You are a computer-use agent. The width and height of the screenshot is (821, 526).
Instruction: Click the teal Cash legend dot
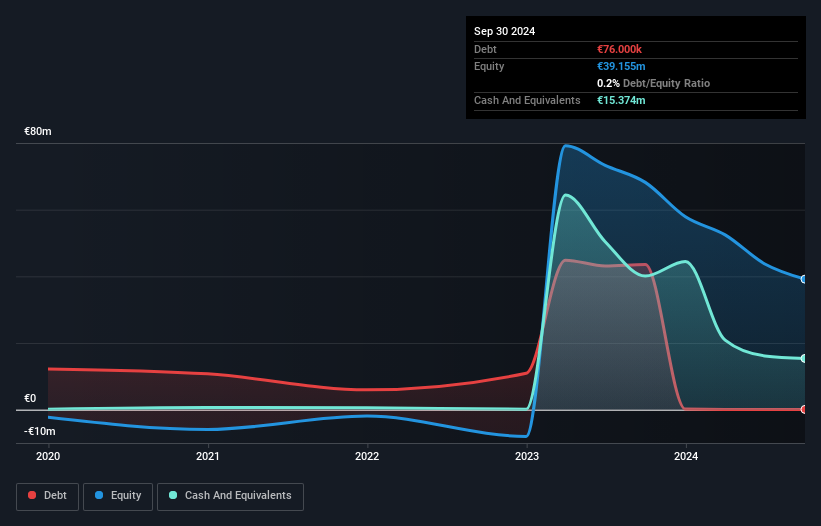173,495
